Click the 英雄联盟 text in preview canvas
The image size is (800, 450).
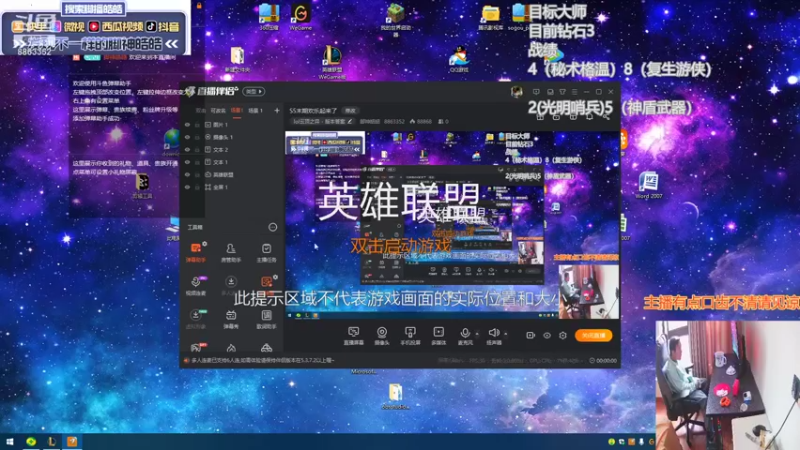[x=398, y=201]
